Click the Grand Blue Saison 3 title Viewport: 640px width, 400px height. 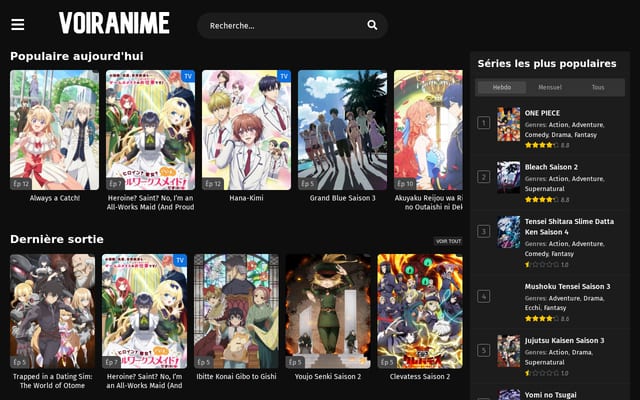tap(342, 198)
